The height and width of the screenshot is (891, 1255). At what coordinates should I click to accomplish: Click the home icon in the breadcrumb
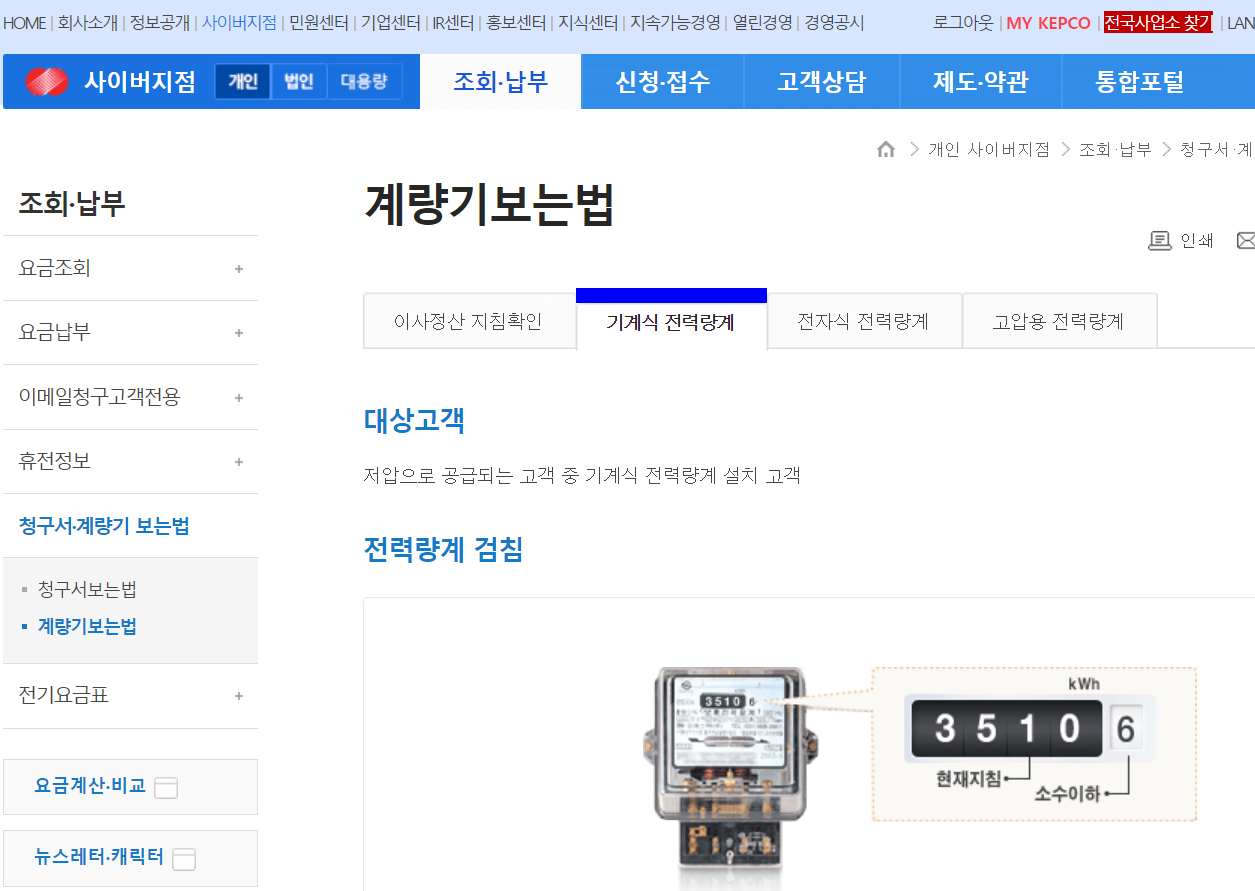point(886,148)
